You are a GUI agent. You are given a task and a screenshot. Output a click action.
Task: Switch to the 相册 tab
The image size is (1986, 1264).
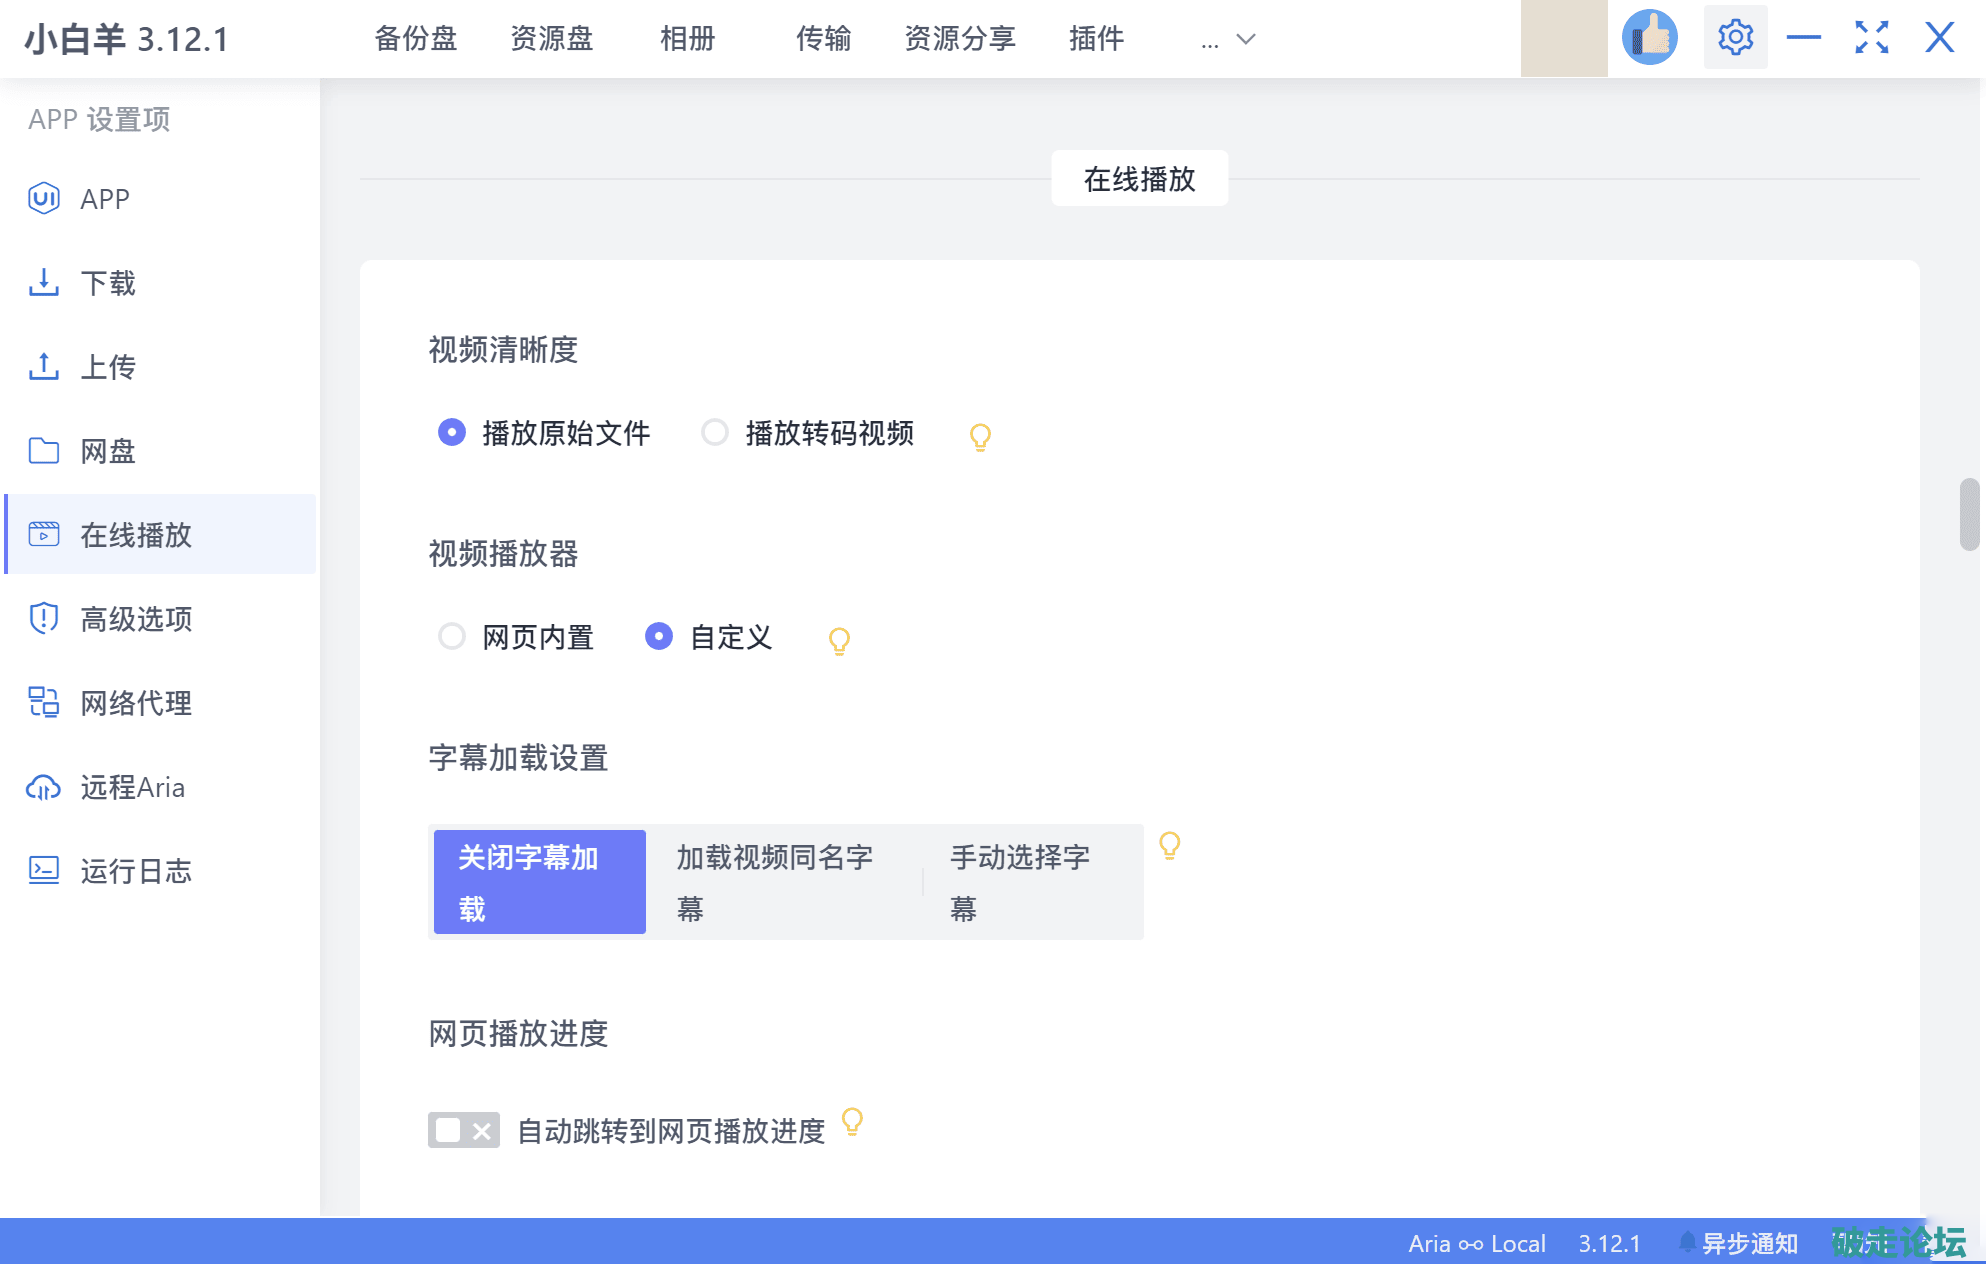[687, 38]
